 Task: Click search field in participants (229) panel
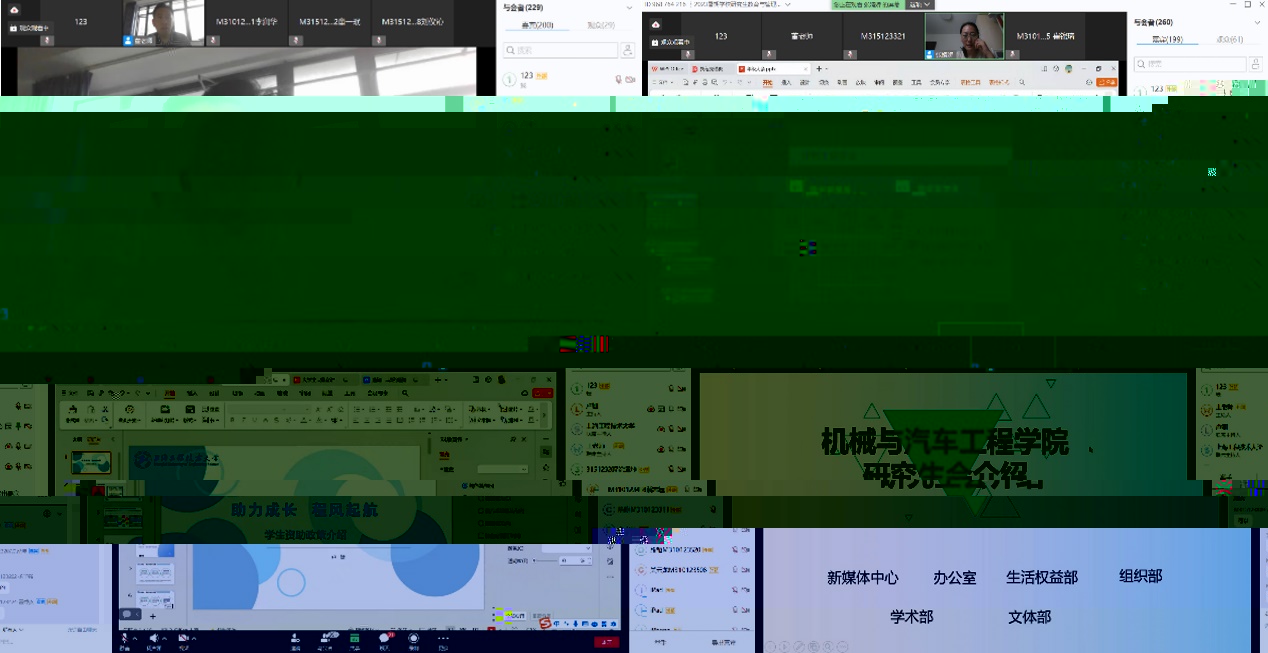[560, 50]
